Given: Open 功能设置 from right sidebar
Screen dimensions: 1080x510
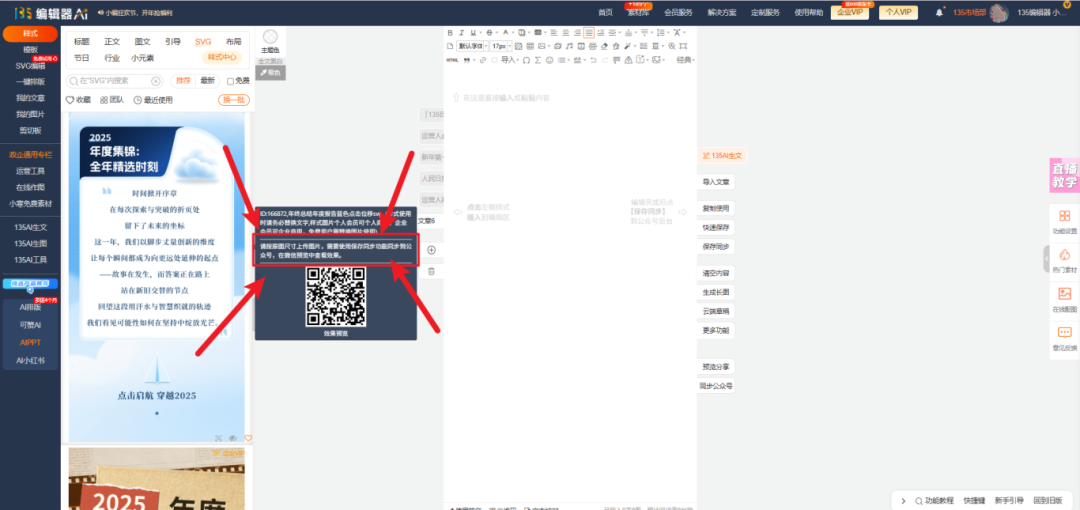Looking at the screenshot, I should coord(1064,221).
